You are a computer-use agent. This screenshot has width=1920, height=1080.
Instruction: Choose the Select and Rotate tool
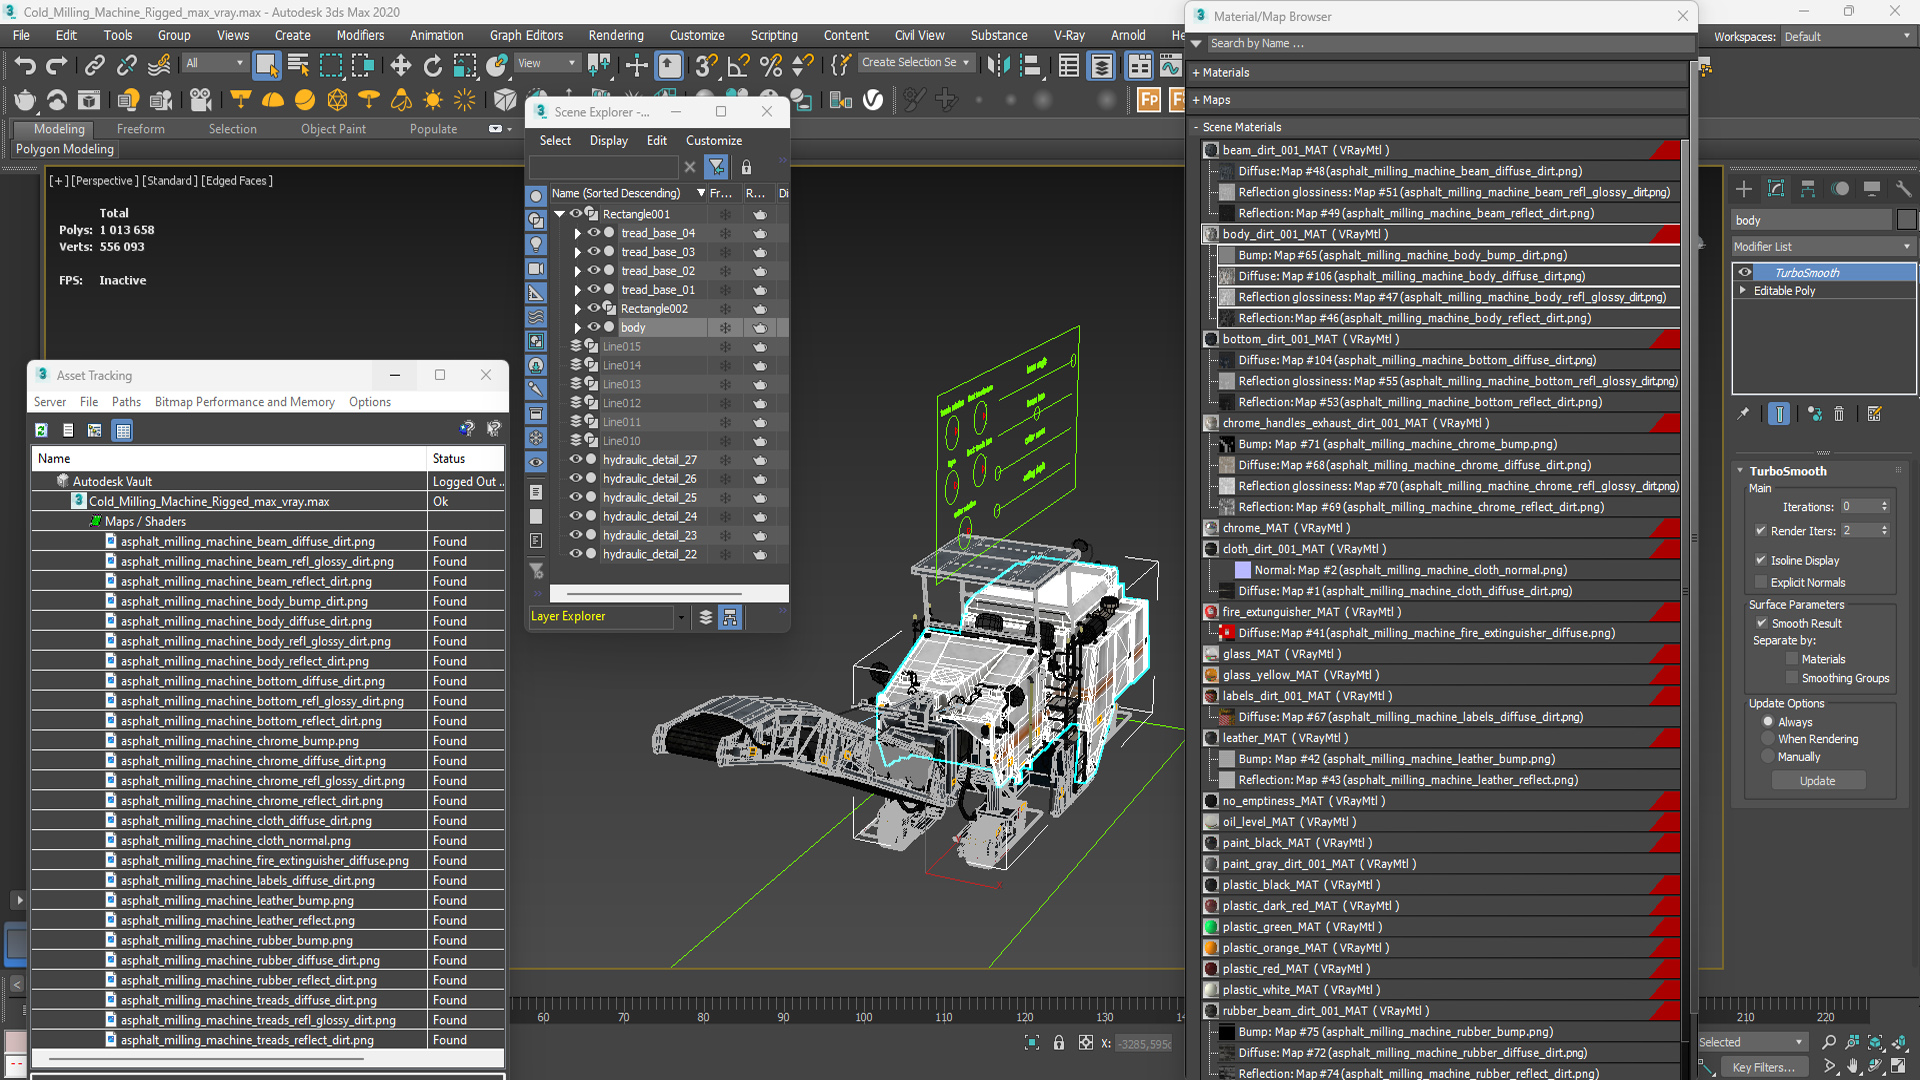tap(432, 66)
